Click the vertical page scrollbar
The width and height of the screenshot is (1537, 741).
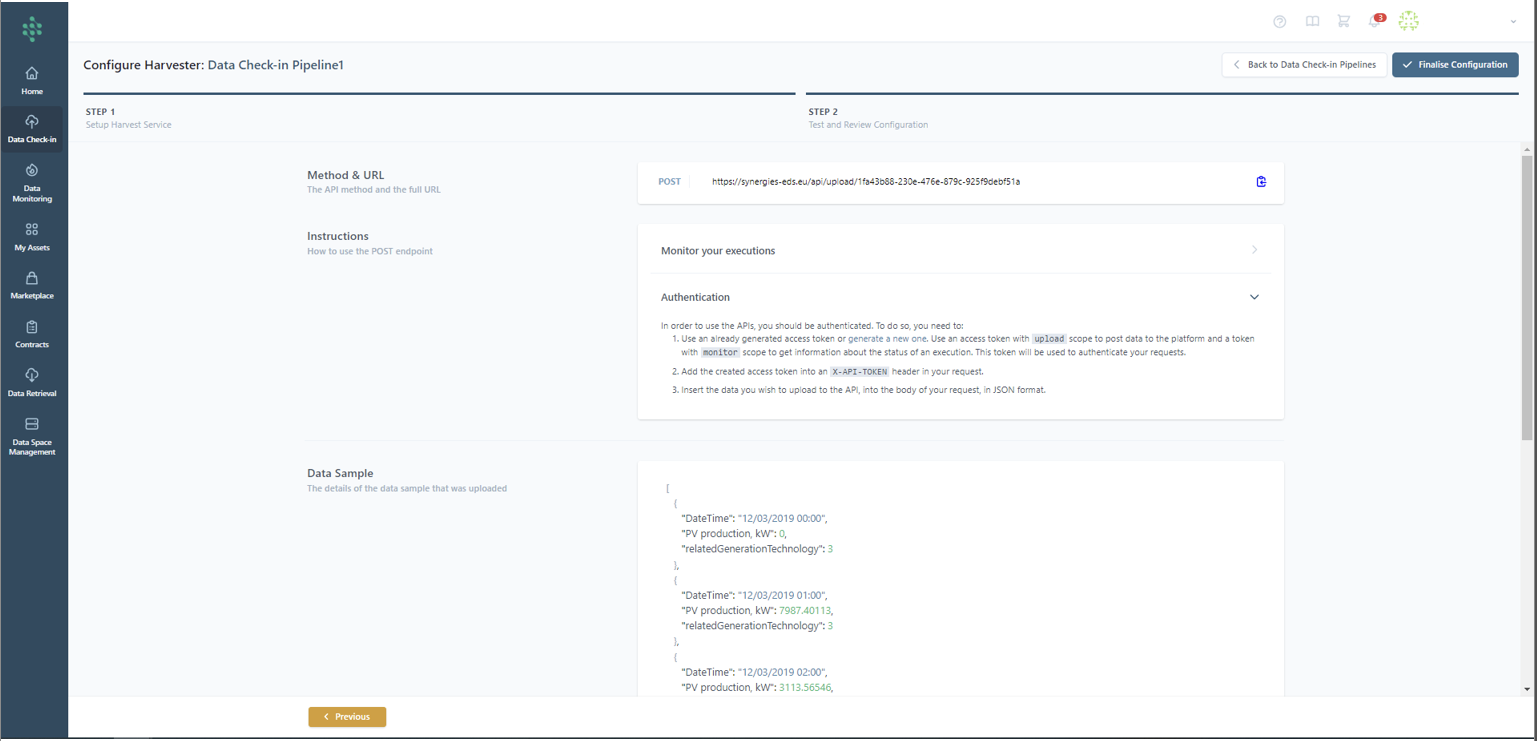pyautogui.click(x=1526, y=300)
